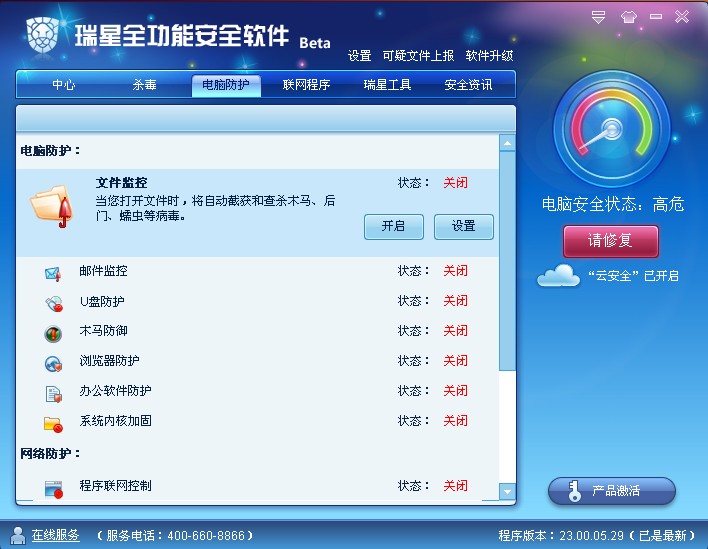Click 关闭 status of 木马防御
The height and width of the screenshot is (549, 708).
pyautogui.click(x=456, y=331)
